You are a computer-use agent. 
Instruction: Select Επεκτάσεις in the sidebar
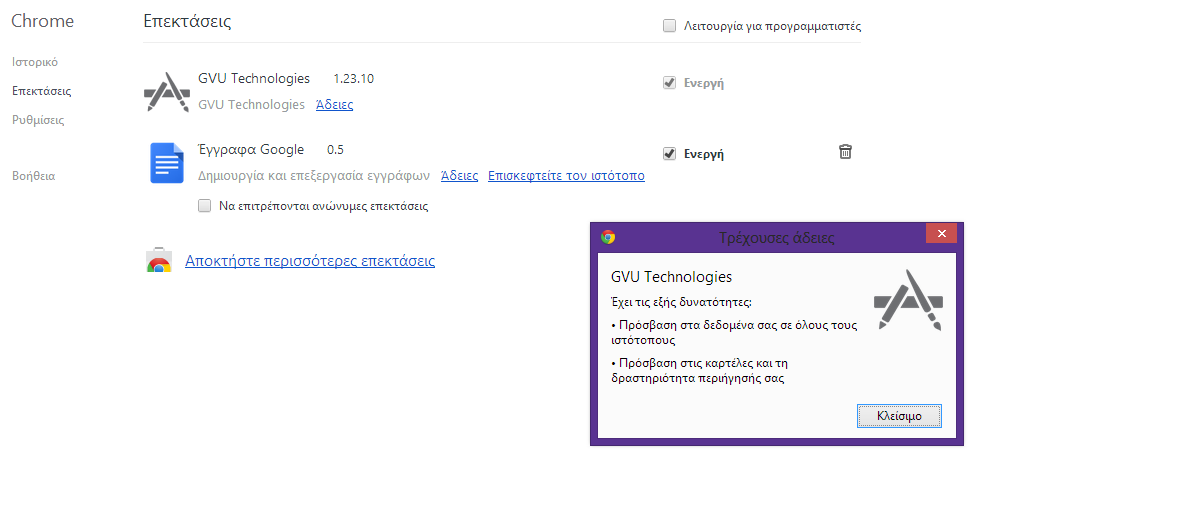click(x=42, y=91)
